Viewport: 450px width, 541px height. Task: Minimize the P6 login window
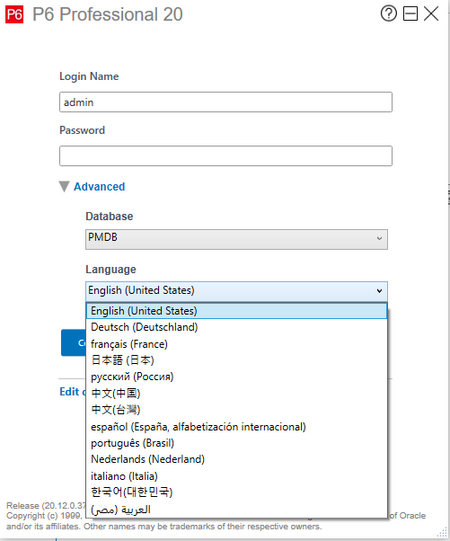410,14
